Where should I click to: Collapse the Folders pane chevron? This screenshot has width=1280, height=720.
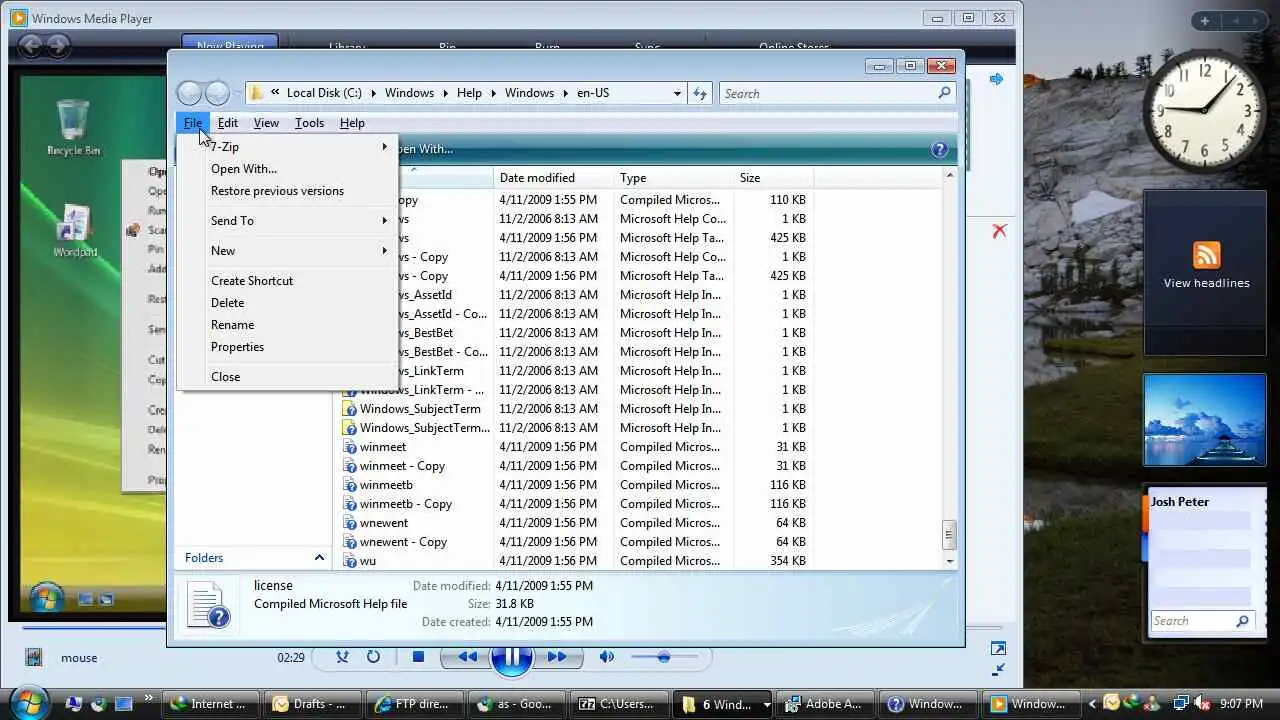pyautogui.click(x=319, y=558)
